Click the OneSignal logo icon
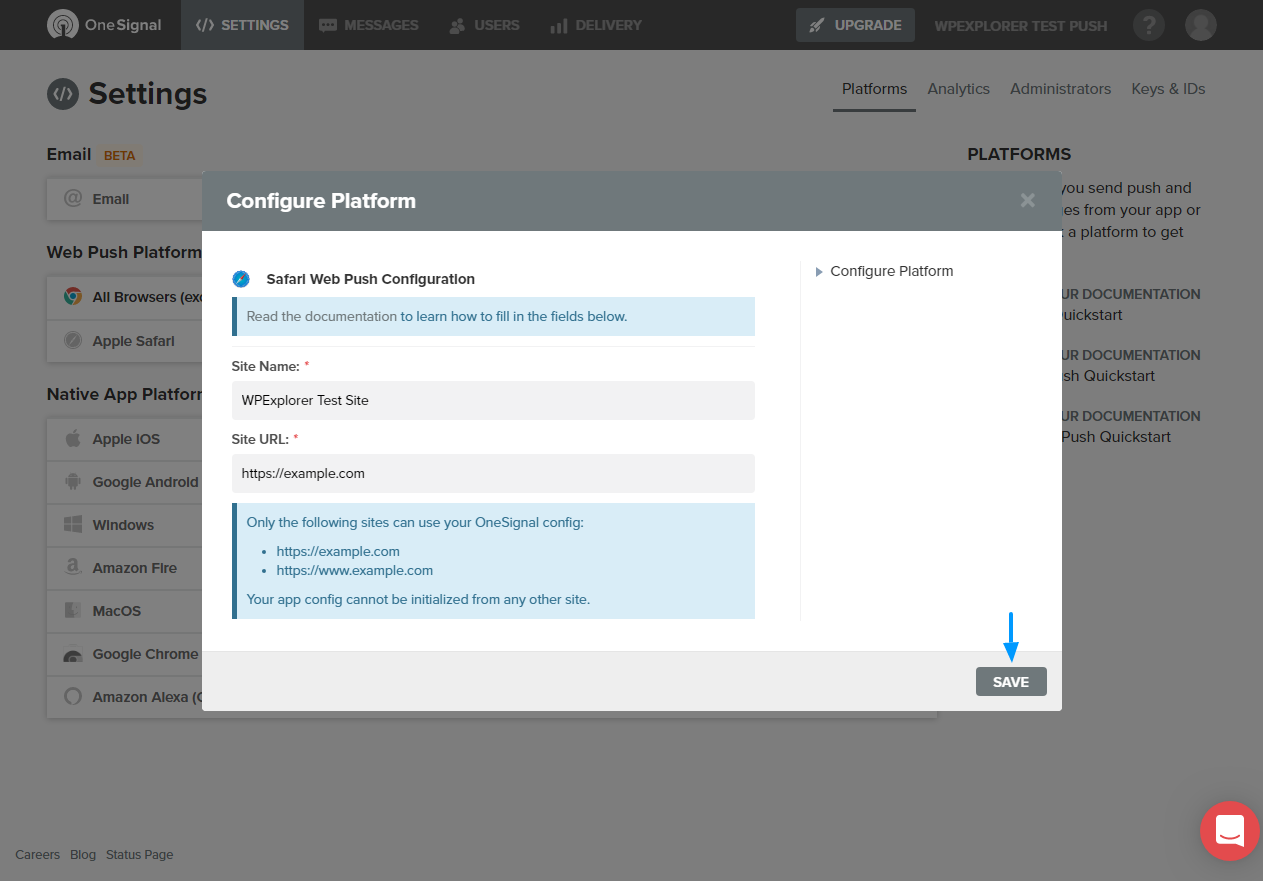 tap(63, 25)
